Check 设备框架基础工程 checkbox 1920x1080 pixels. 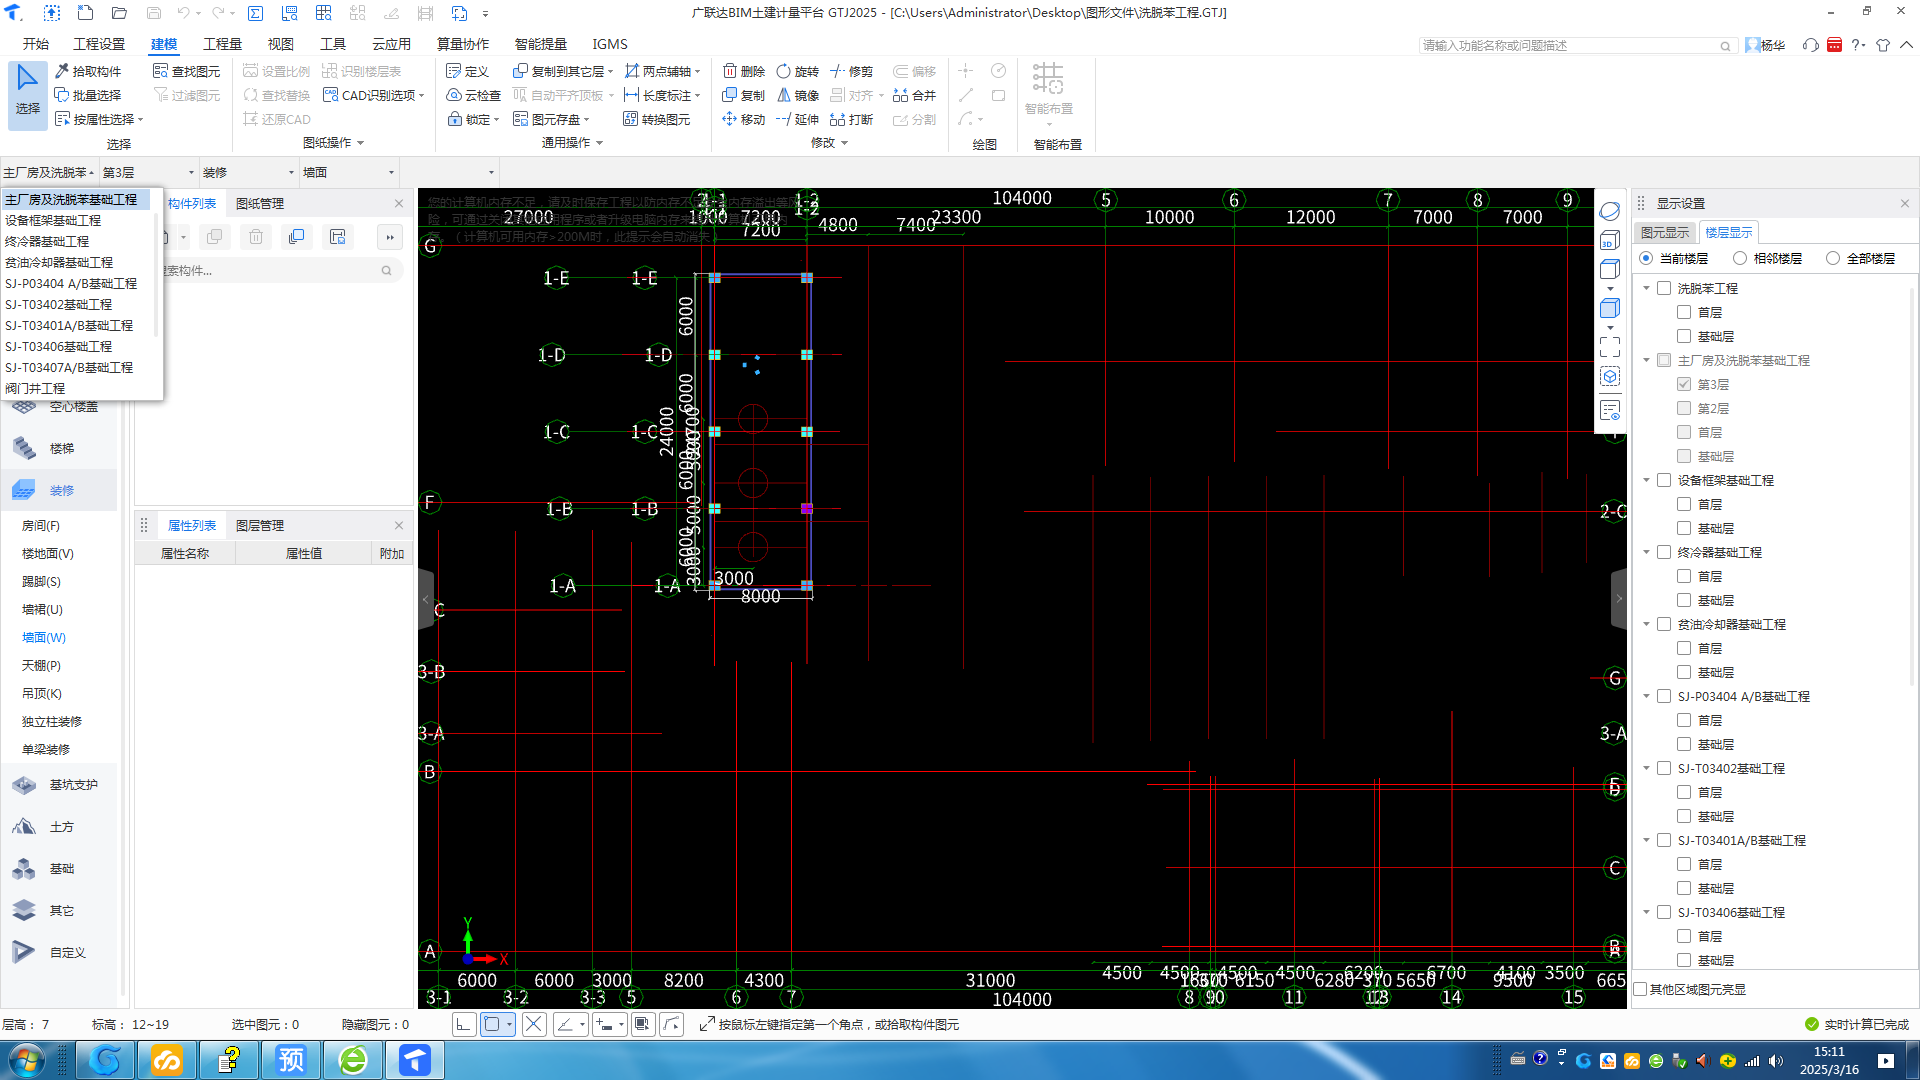[x=1664, y=480]
